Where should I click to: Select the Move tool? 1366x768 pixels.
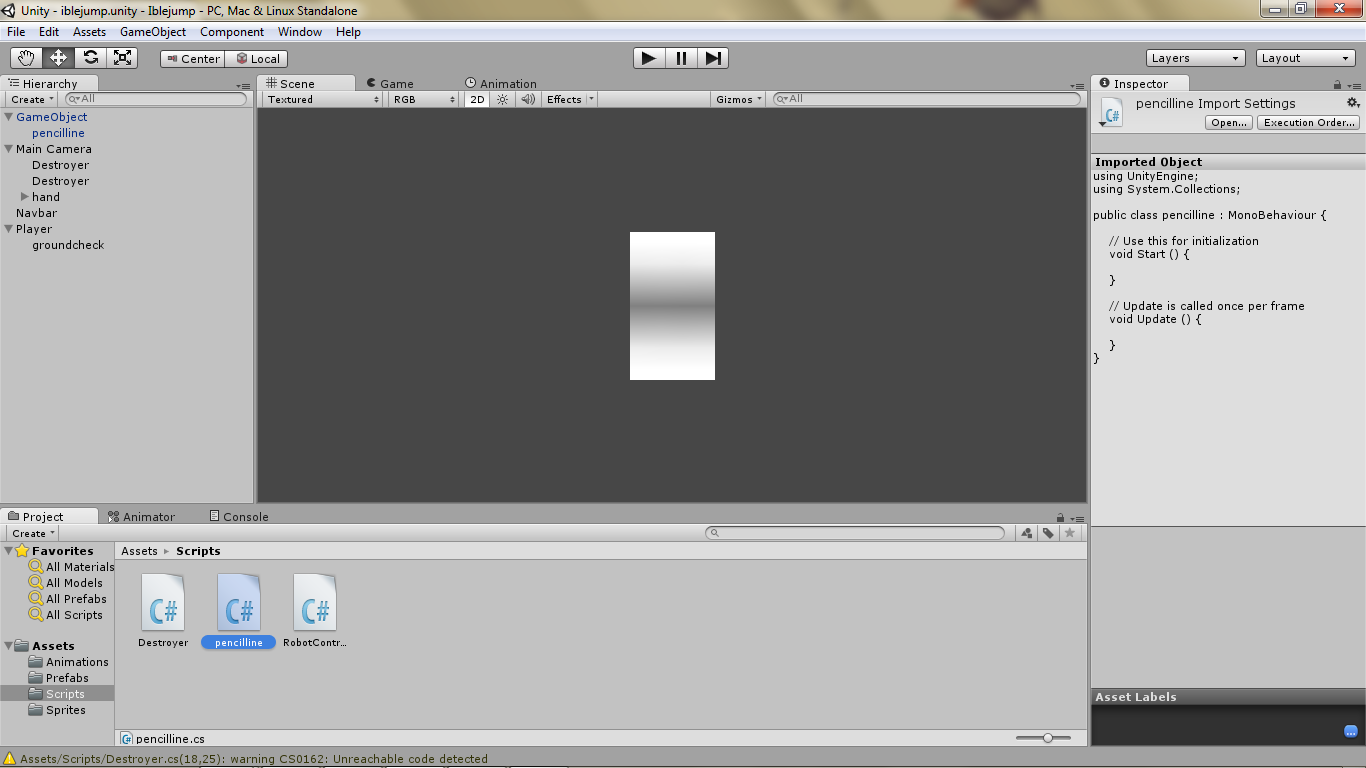click(58, 58)
